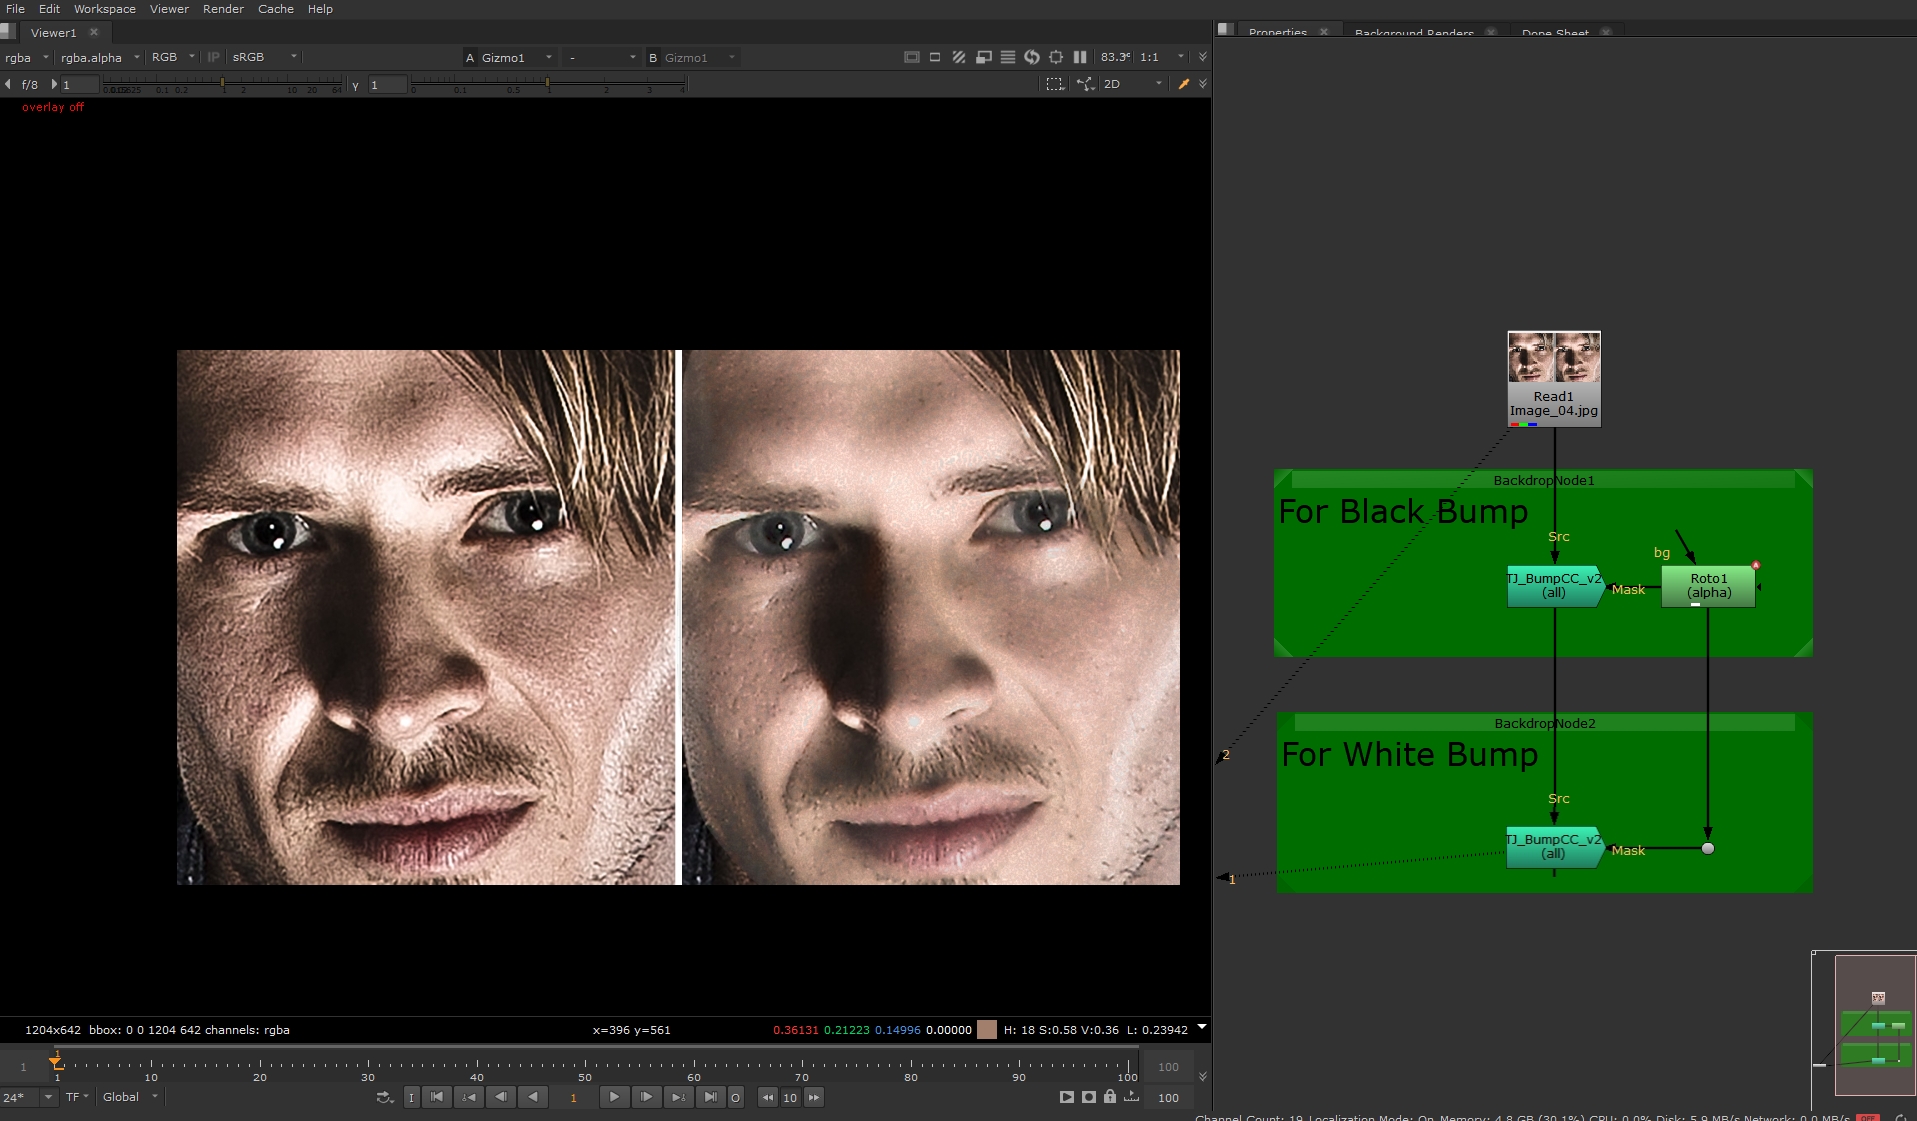Jump to the last frame
Image resolution: width=1917 pixels, height=1121 pixels.
pyautogui.click(x=710, y=1097)
